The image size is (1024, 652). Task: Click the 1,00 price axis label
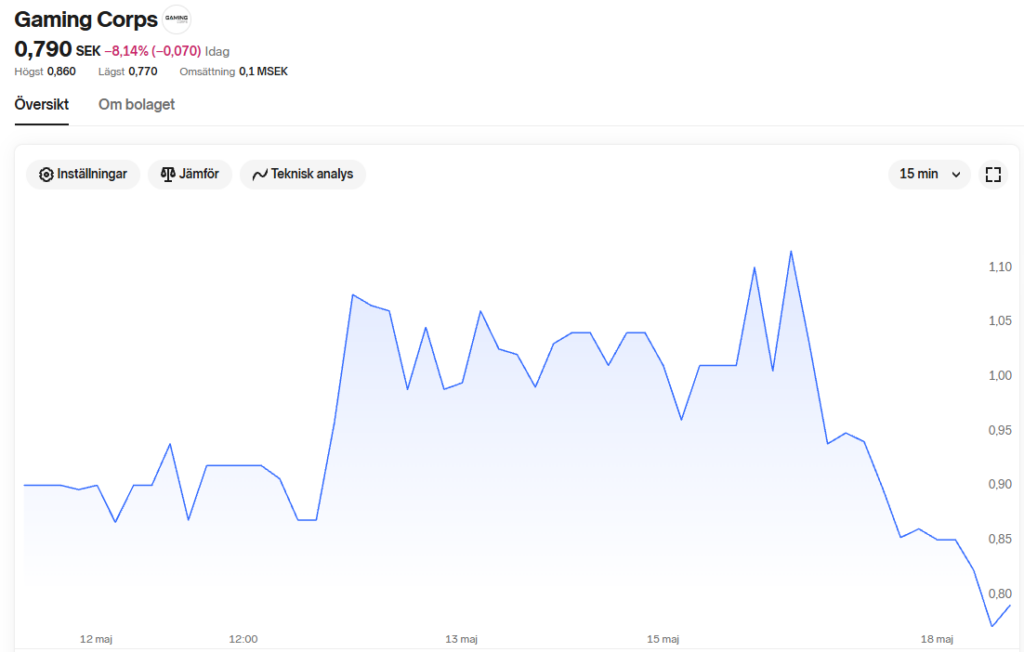(x=1000, y=376)
